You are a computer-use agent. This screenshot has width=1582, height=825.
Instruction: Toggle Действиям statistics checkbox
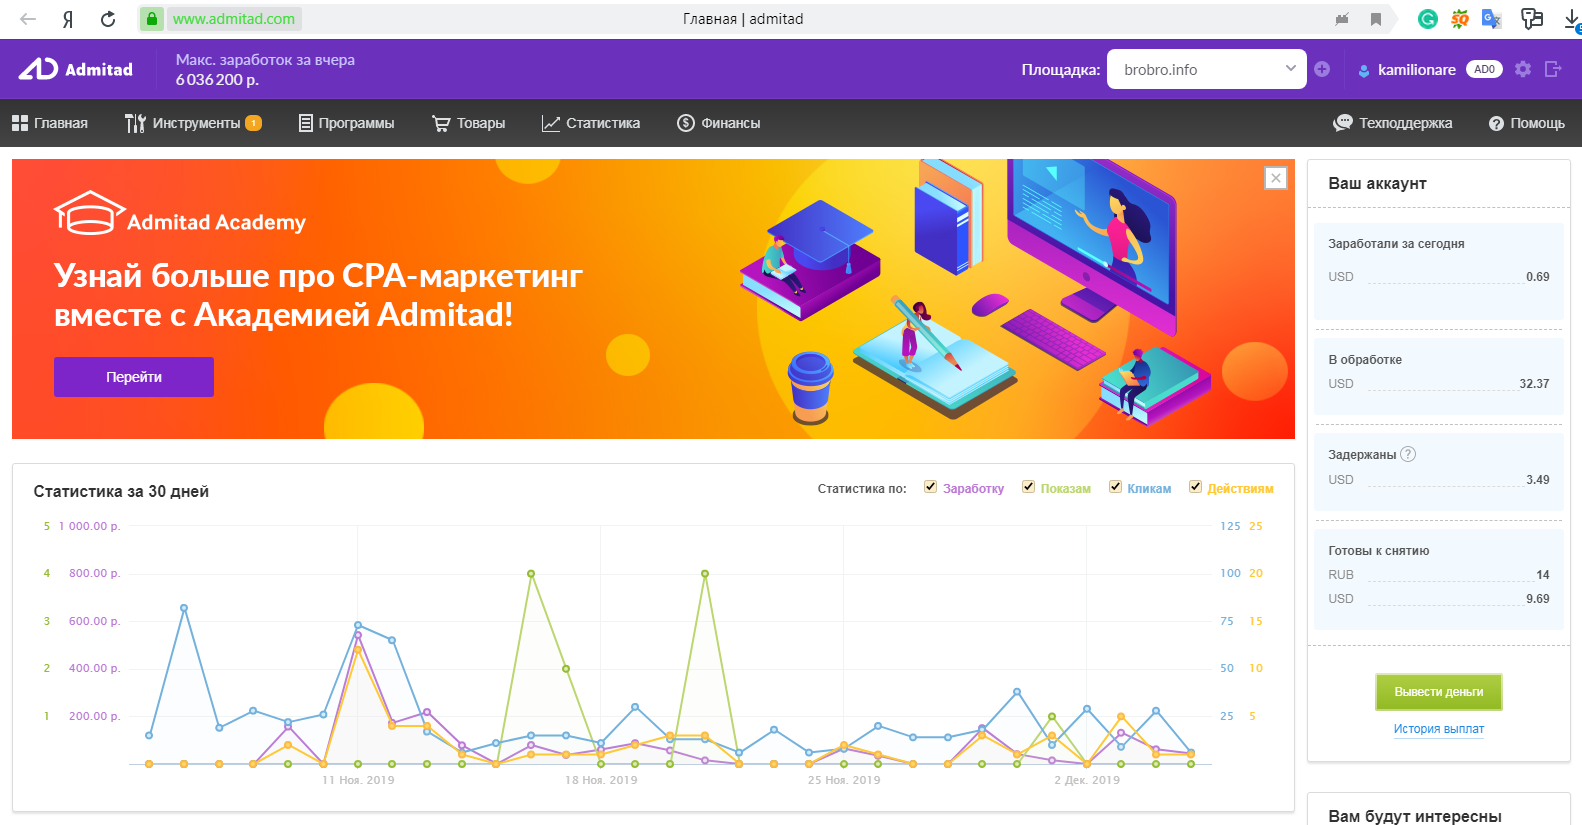1195,487
